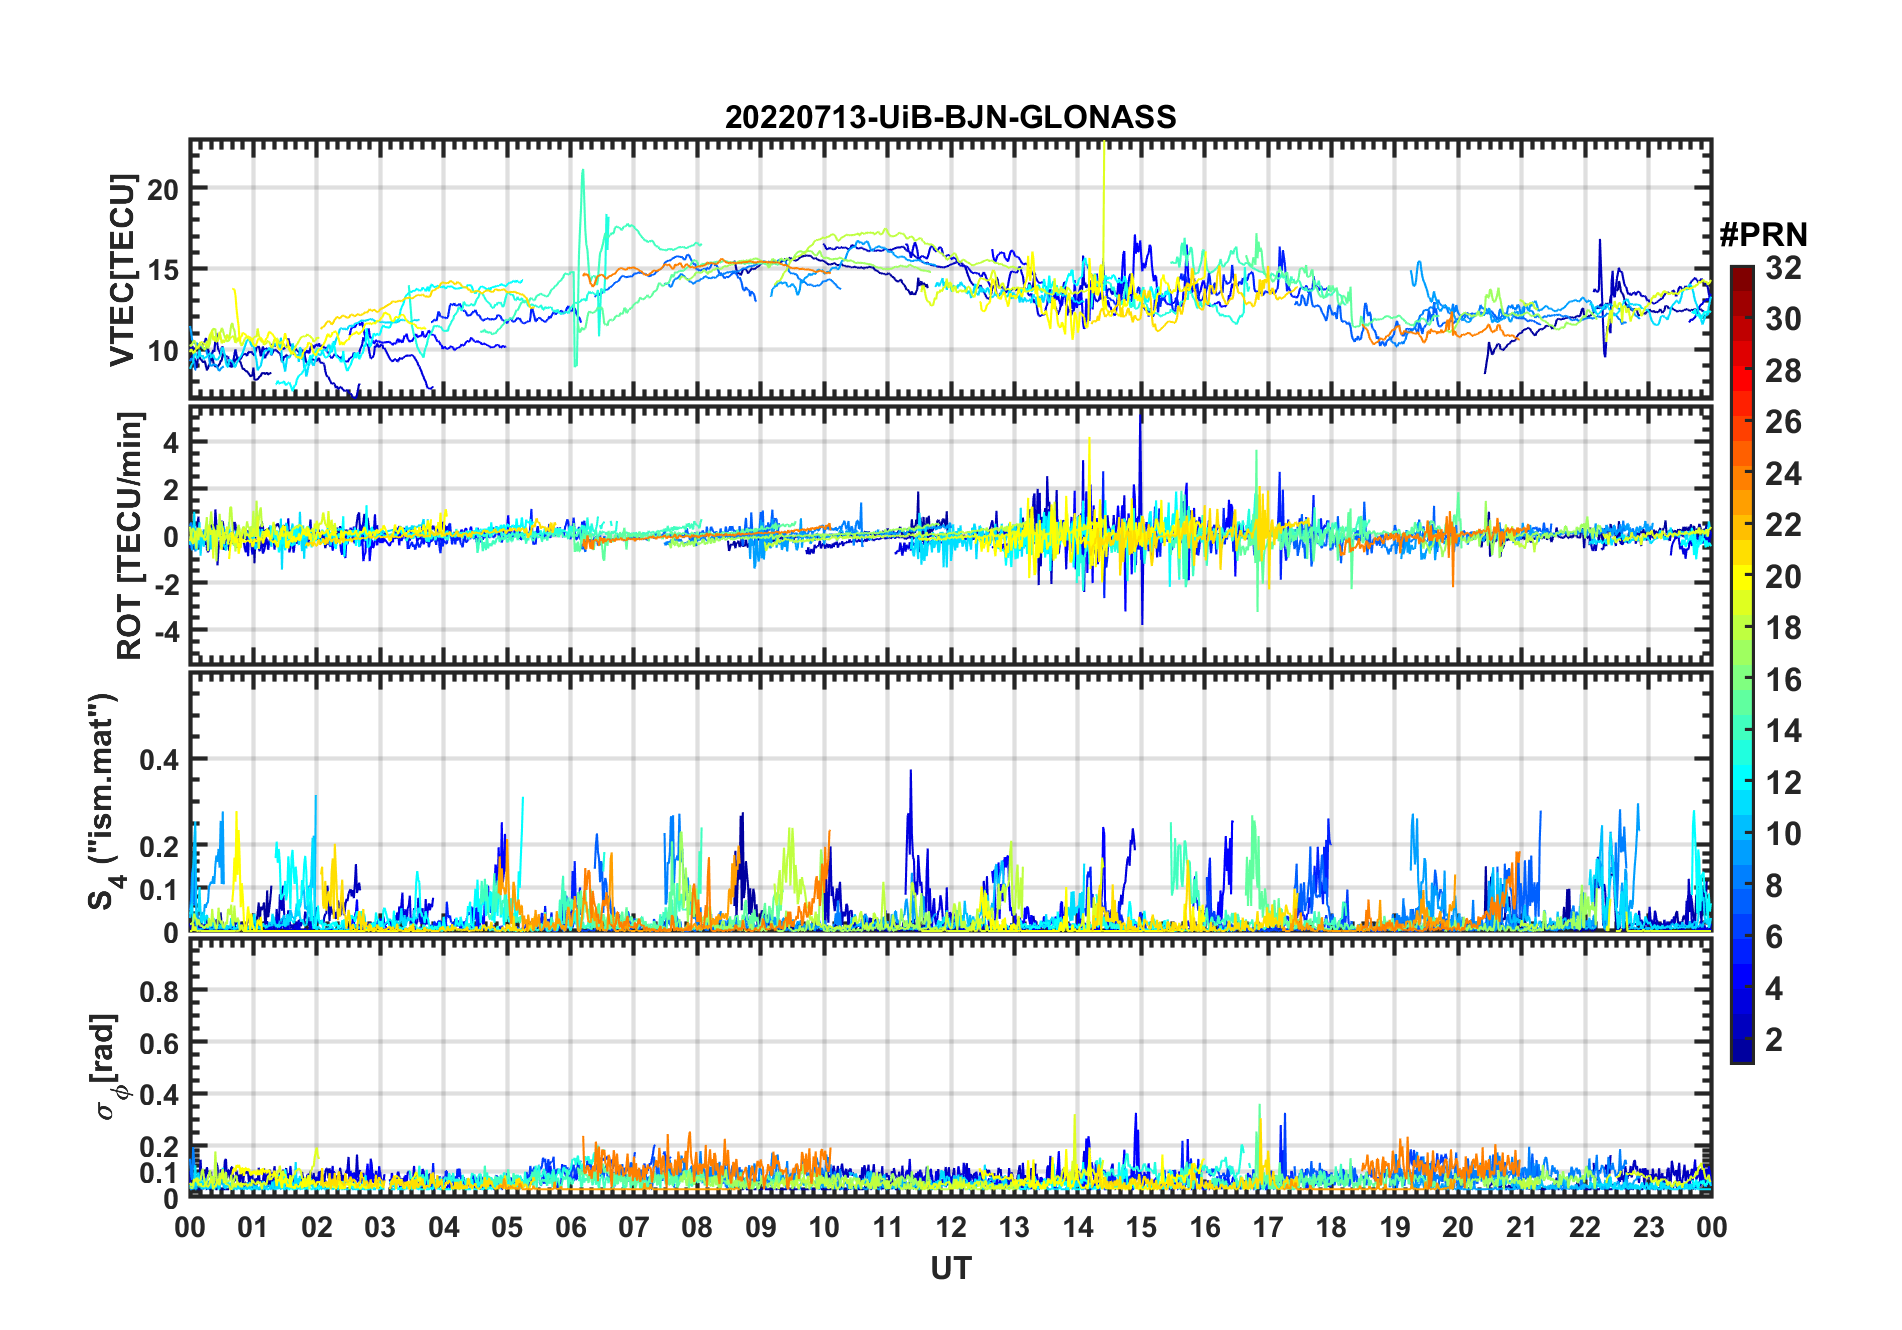Click the VTEC[TECU] y-axis label
1902x1330 pixels.
click(x=122, y=270)
